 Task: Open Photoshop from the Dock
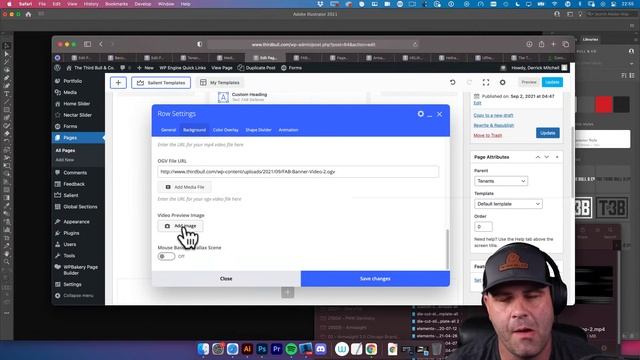click(x=262, y=349)
